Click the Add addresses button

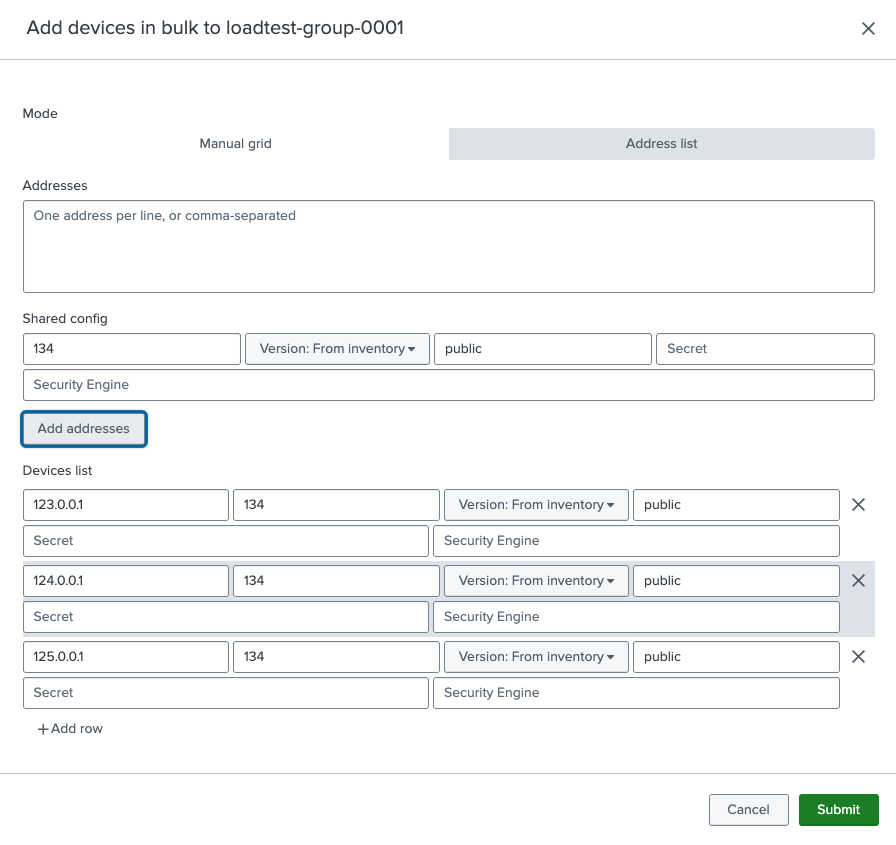point(83,428)
